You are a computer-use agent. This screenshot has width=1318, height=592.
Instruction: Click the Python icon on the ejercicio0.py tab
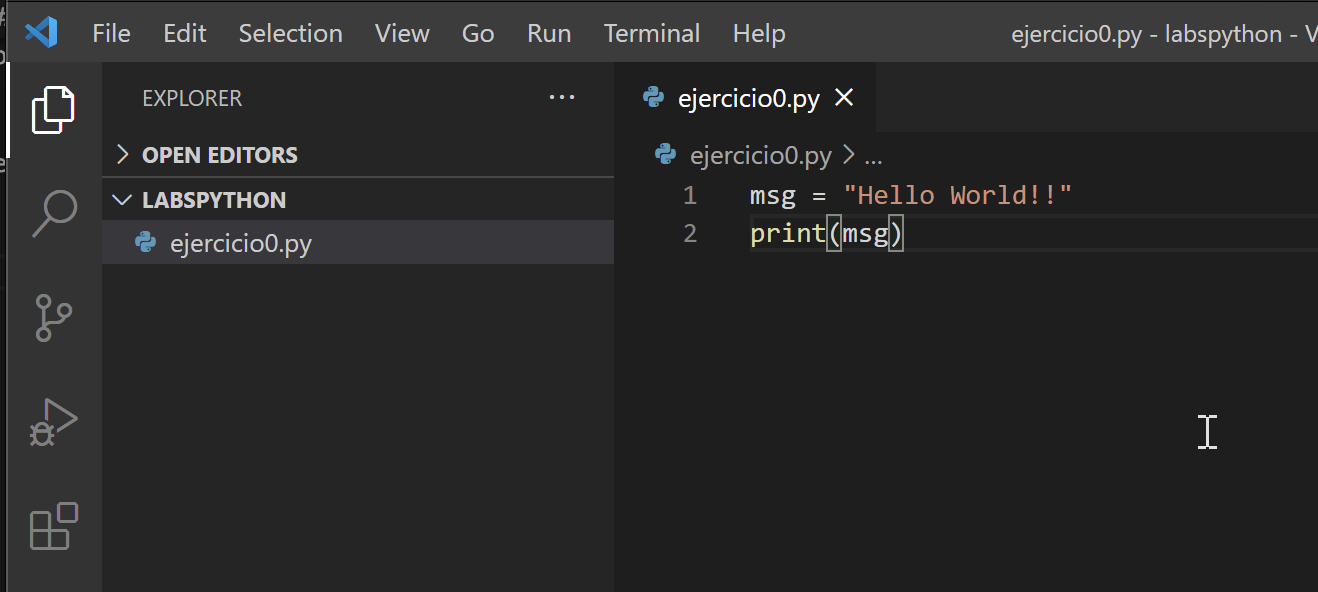(x=652, y=97)
